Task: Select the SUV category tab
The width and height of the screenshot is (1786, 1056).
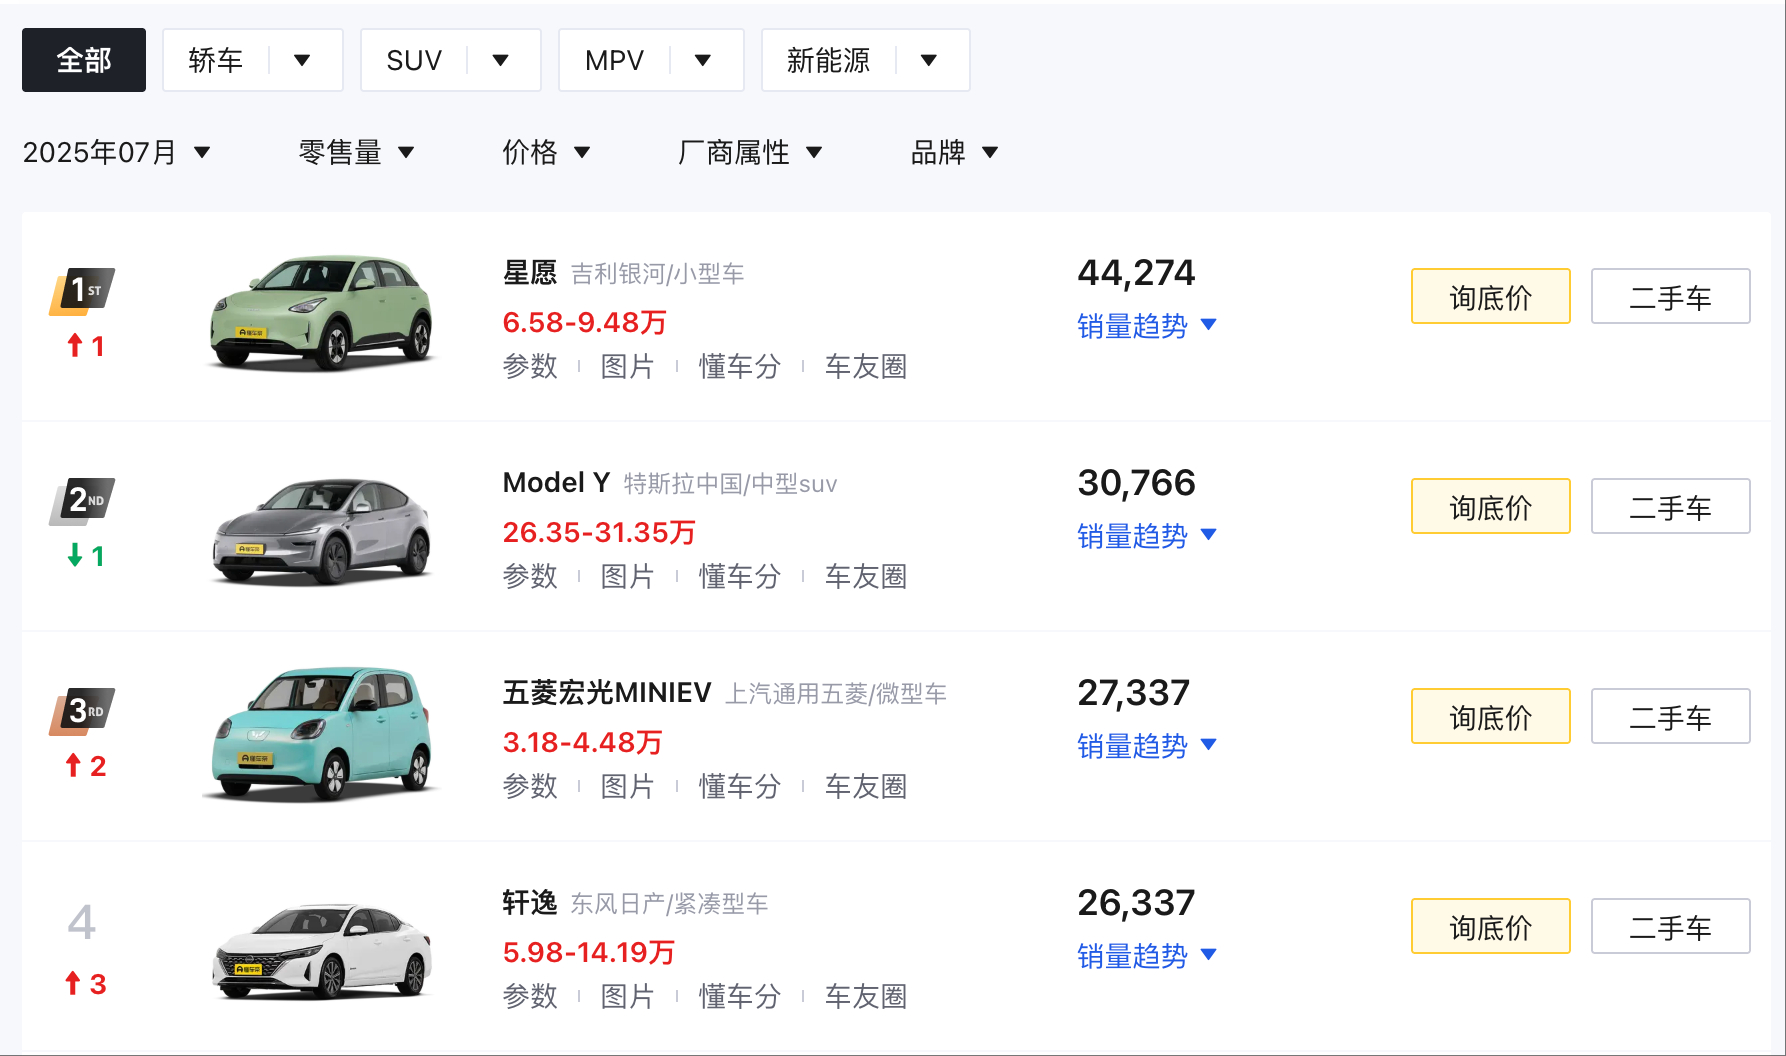Action: click(x=414, y=60)
